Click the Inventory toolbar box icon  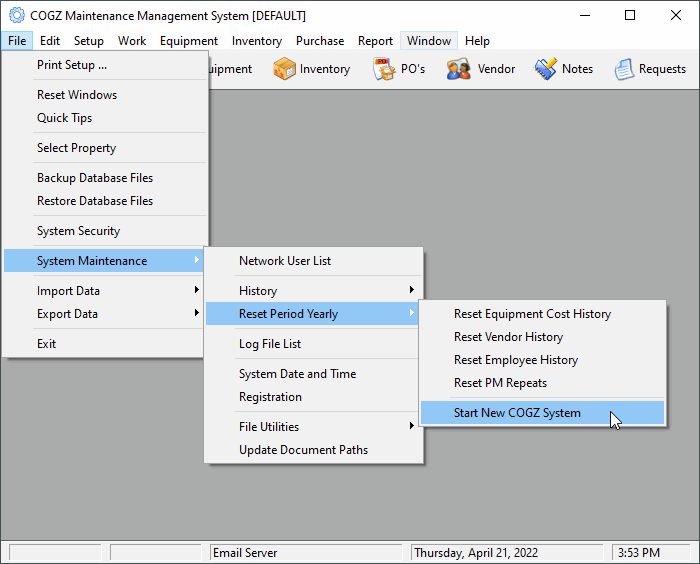(x=284, y=69)
